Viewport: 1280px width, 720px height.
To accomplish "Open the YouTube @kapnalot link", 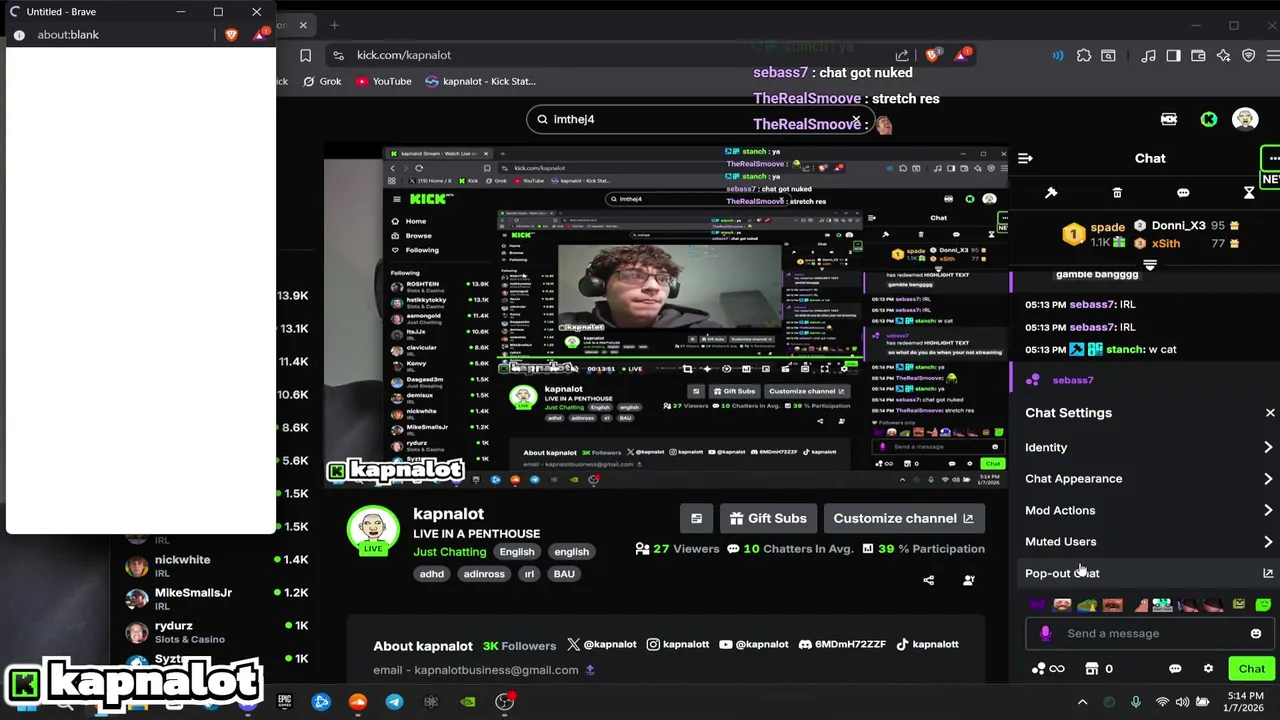I will (x=754, y=645).
